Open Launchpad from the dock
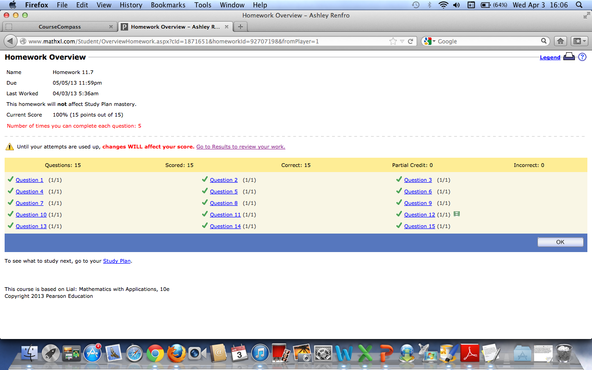The height and width of the screenshot is (370, 592). pos(51,354)
